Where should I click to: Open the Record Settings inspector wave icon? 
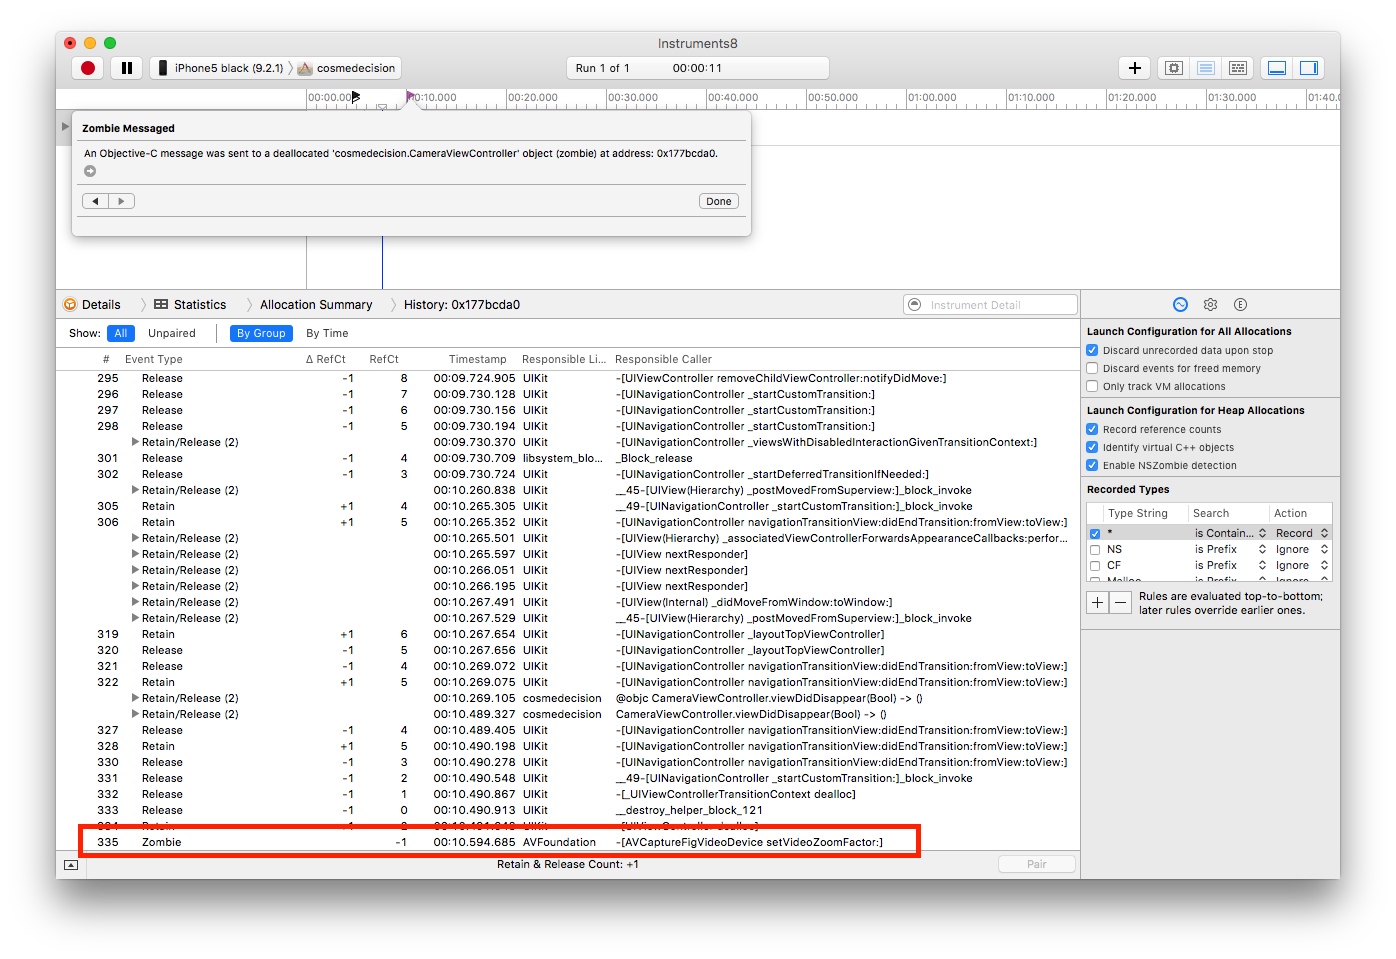(x=1180, y=305)
